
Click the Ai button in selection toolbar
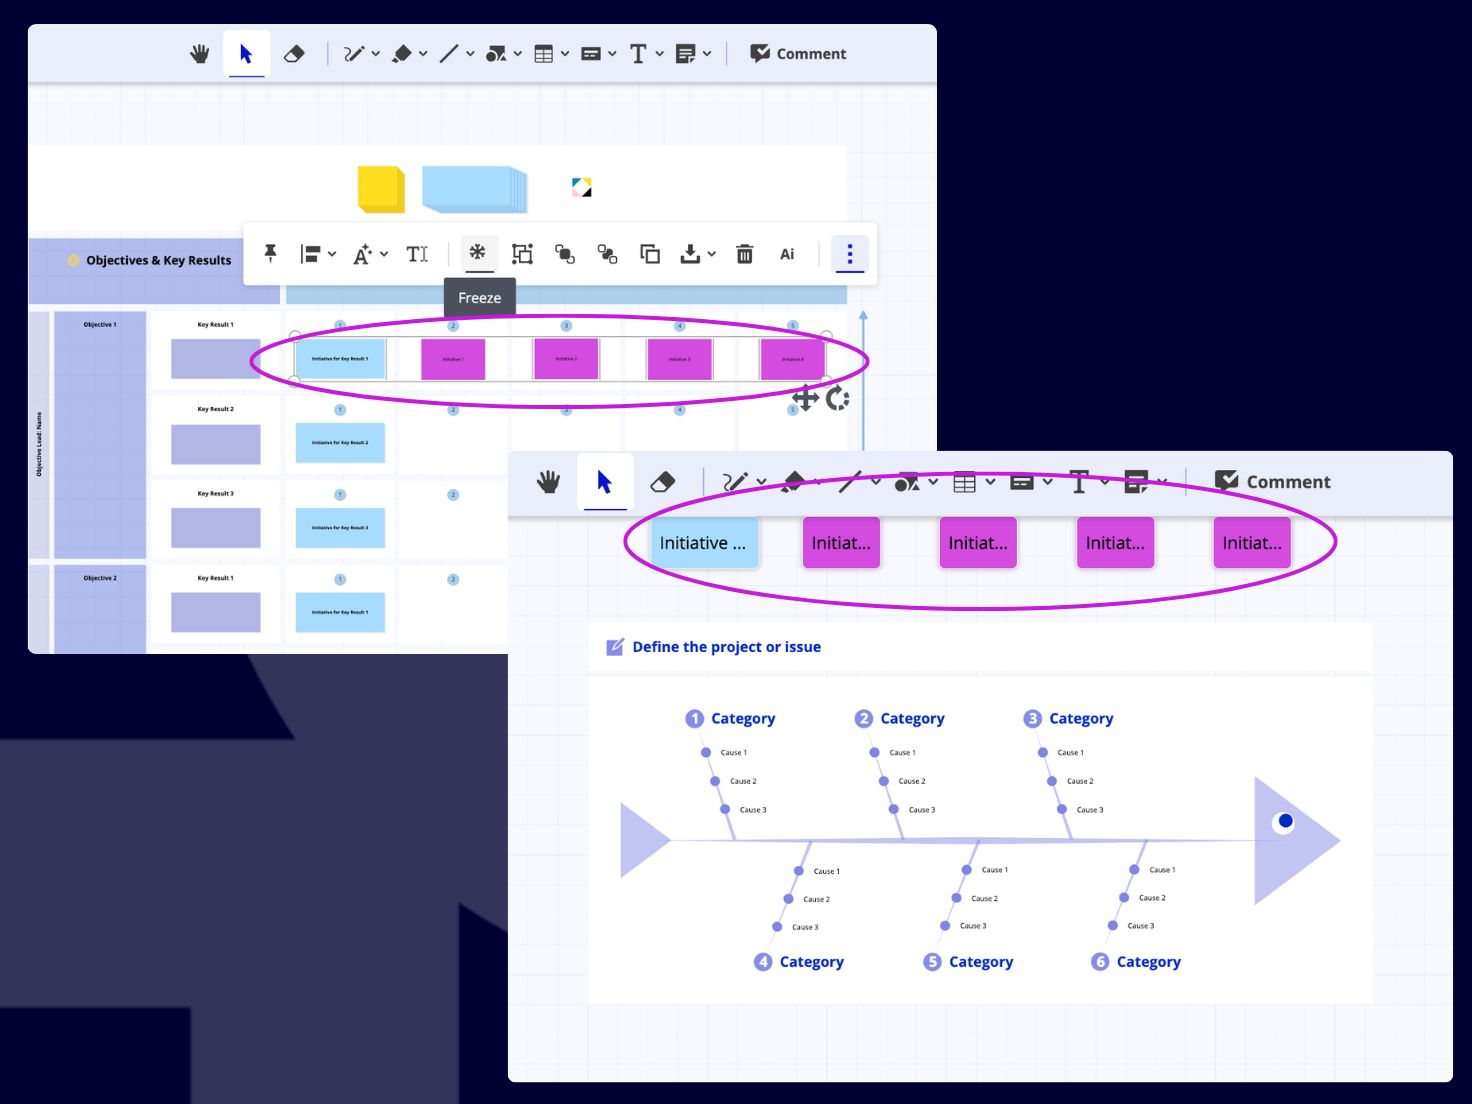pyautogui.click(x=787, y=254)
